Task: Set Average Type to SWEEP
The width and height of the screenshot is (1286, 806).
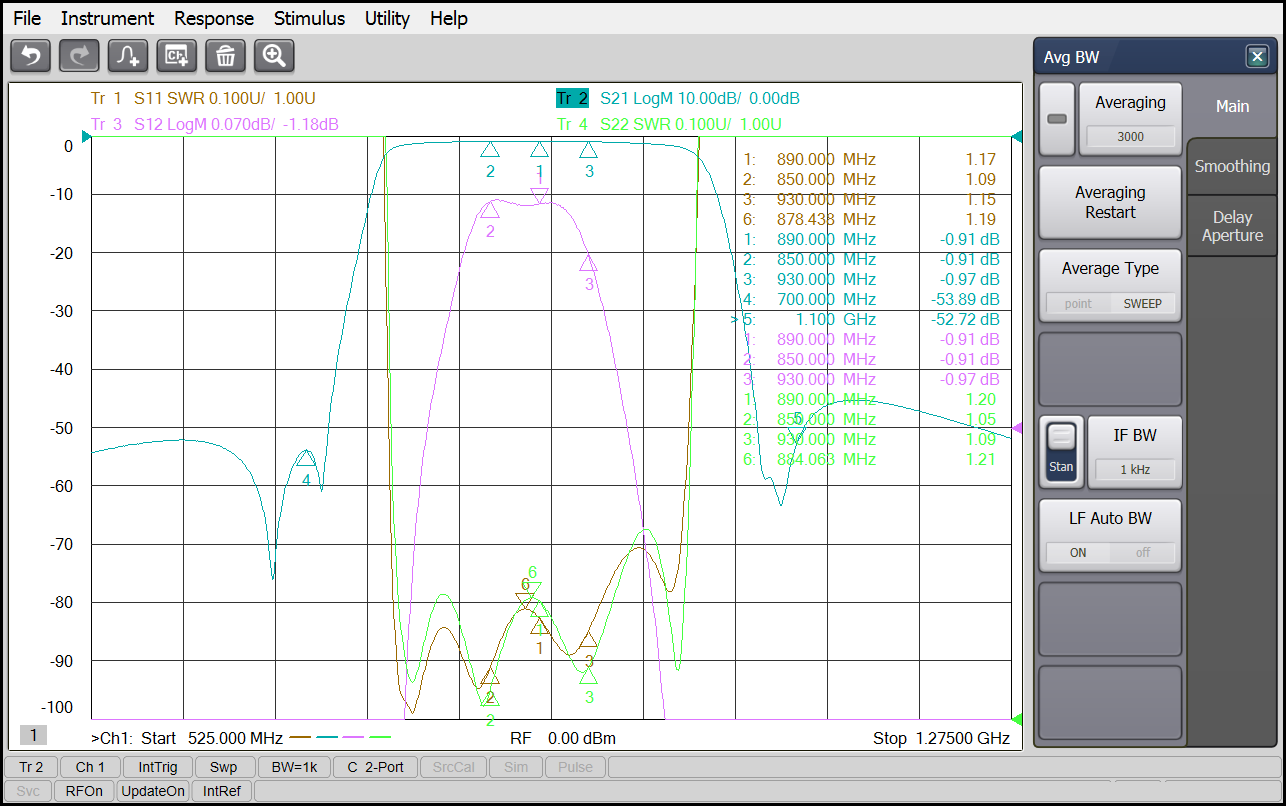Action: tap(1143, 303)
